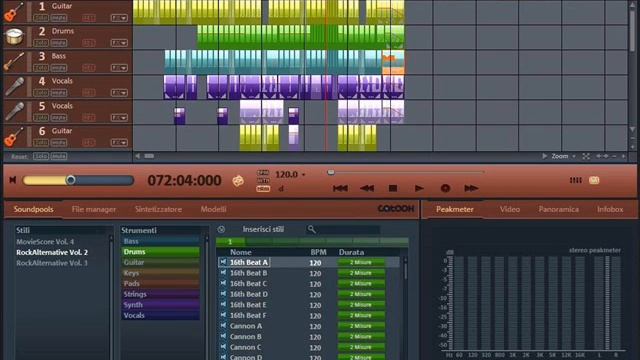Click the round icon left of Inserisci stili

tap(221, 229)
